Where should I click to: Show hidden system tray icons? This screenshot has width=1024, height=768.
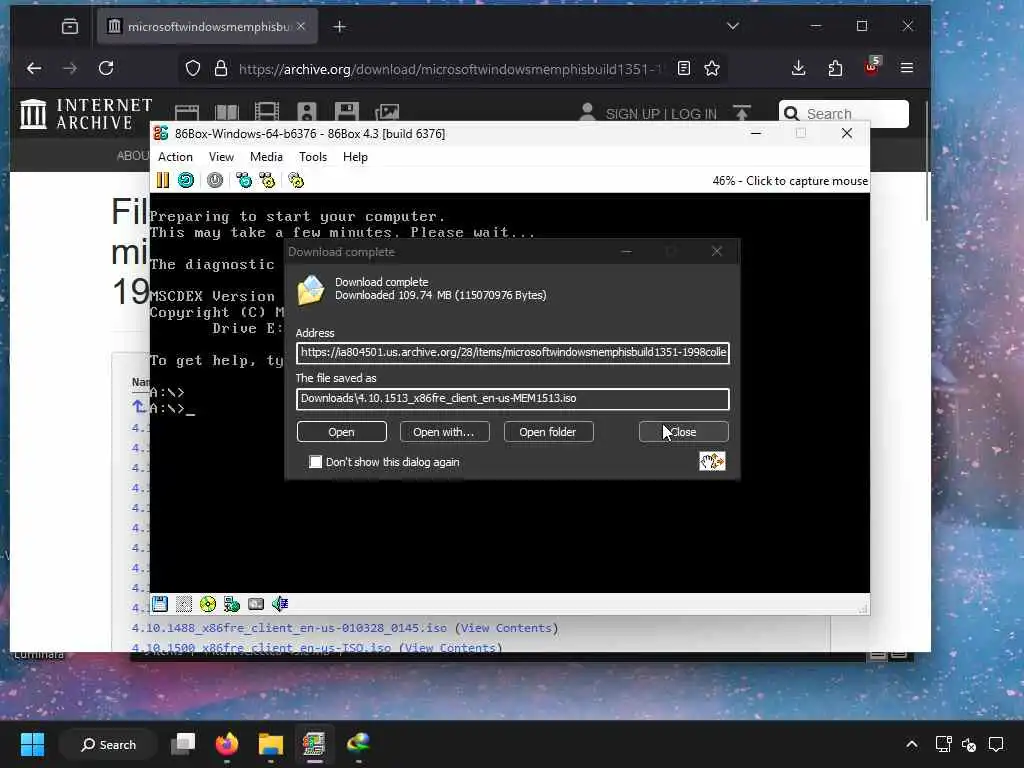[912, 744]
